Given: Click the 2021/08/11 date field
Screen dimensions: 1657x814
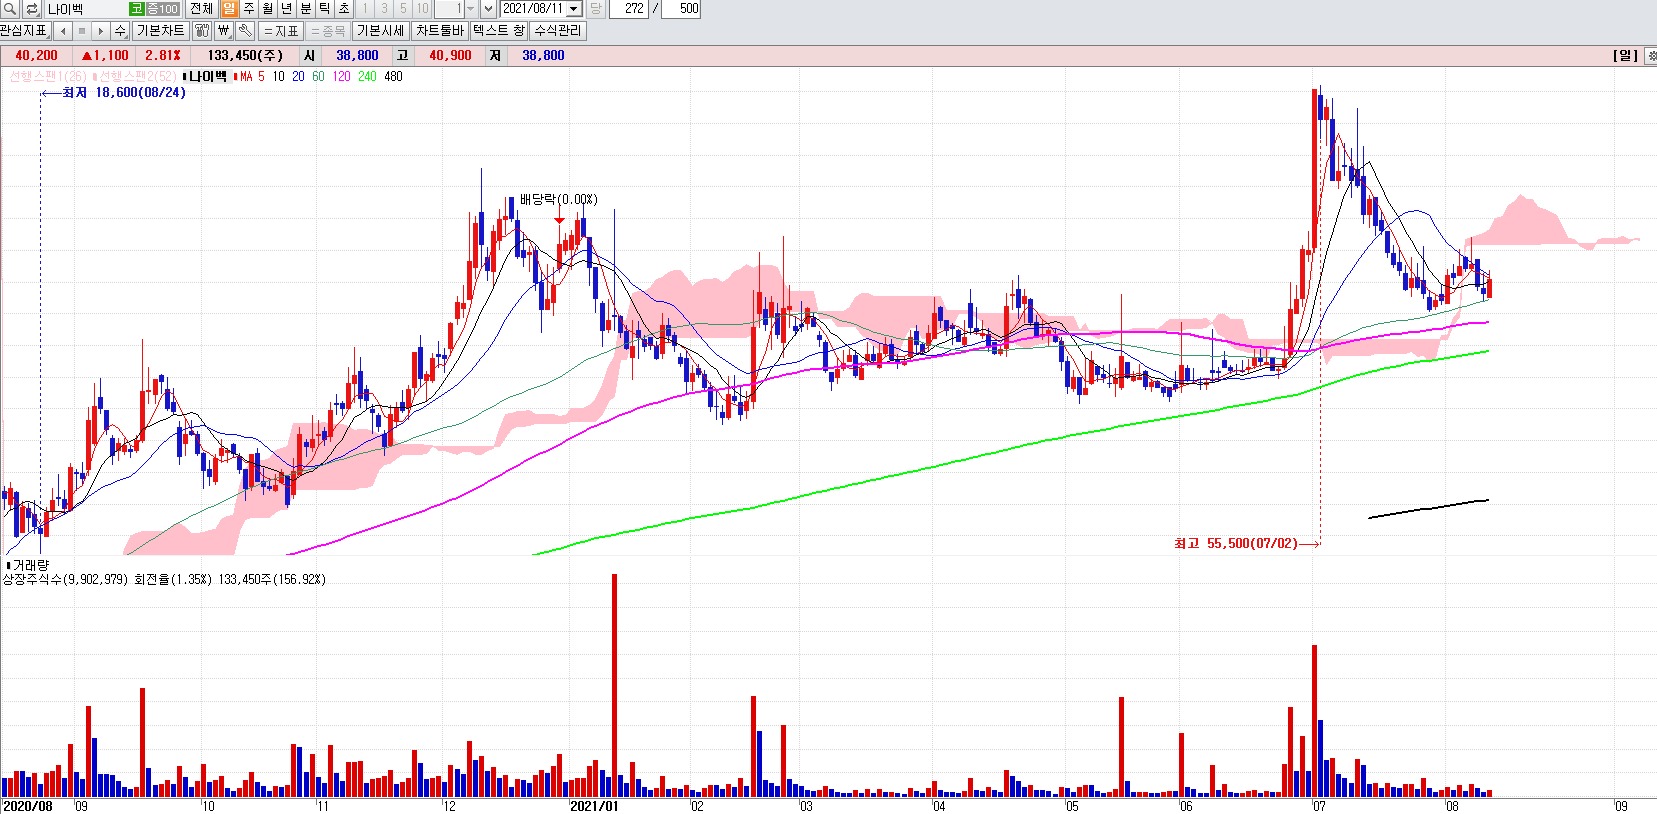Looking at the screenshot, I should [533, 8].
